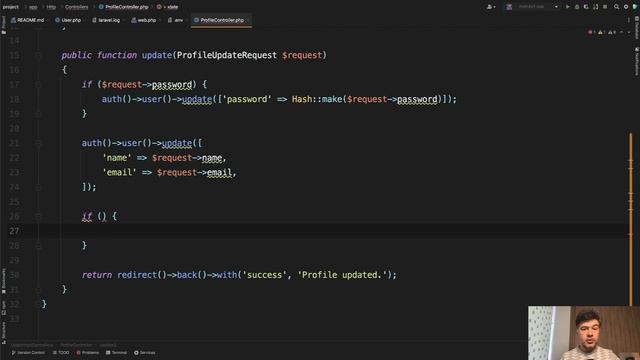Click line number 27 in gutter
Image resolution: width=640 pixels, height=360 pixels.
[14, 231]
